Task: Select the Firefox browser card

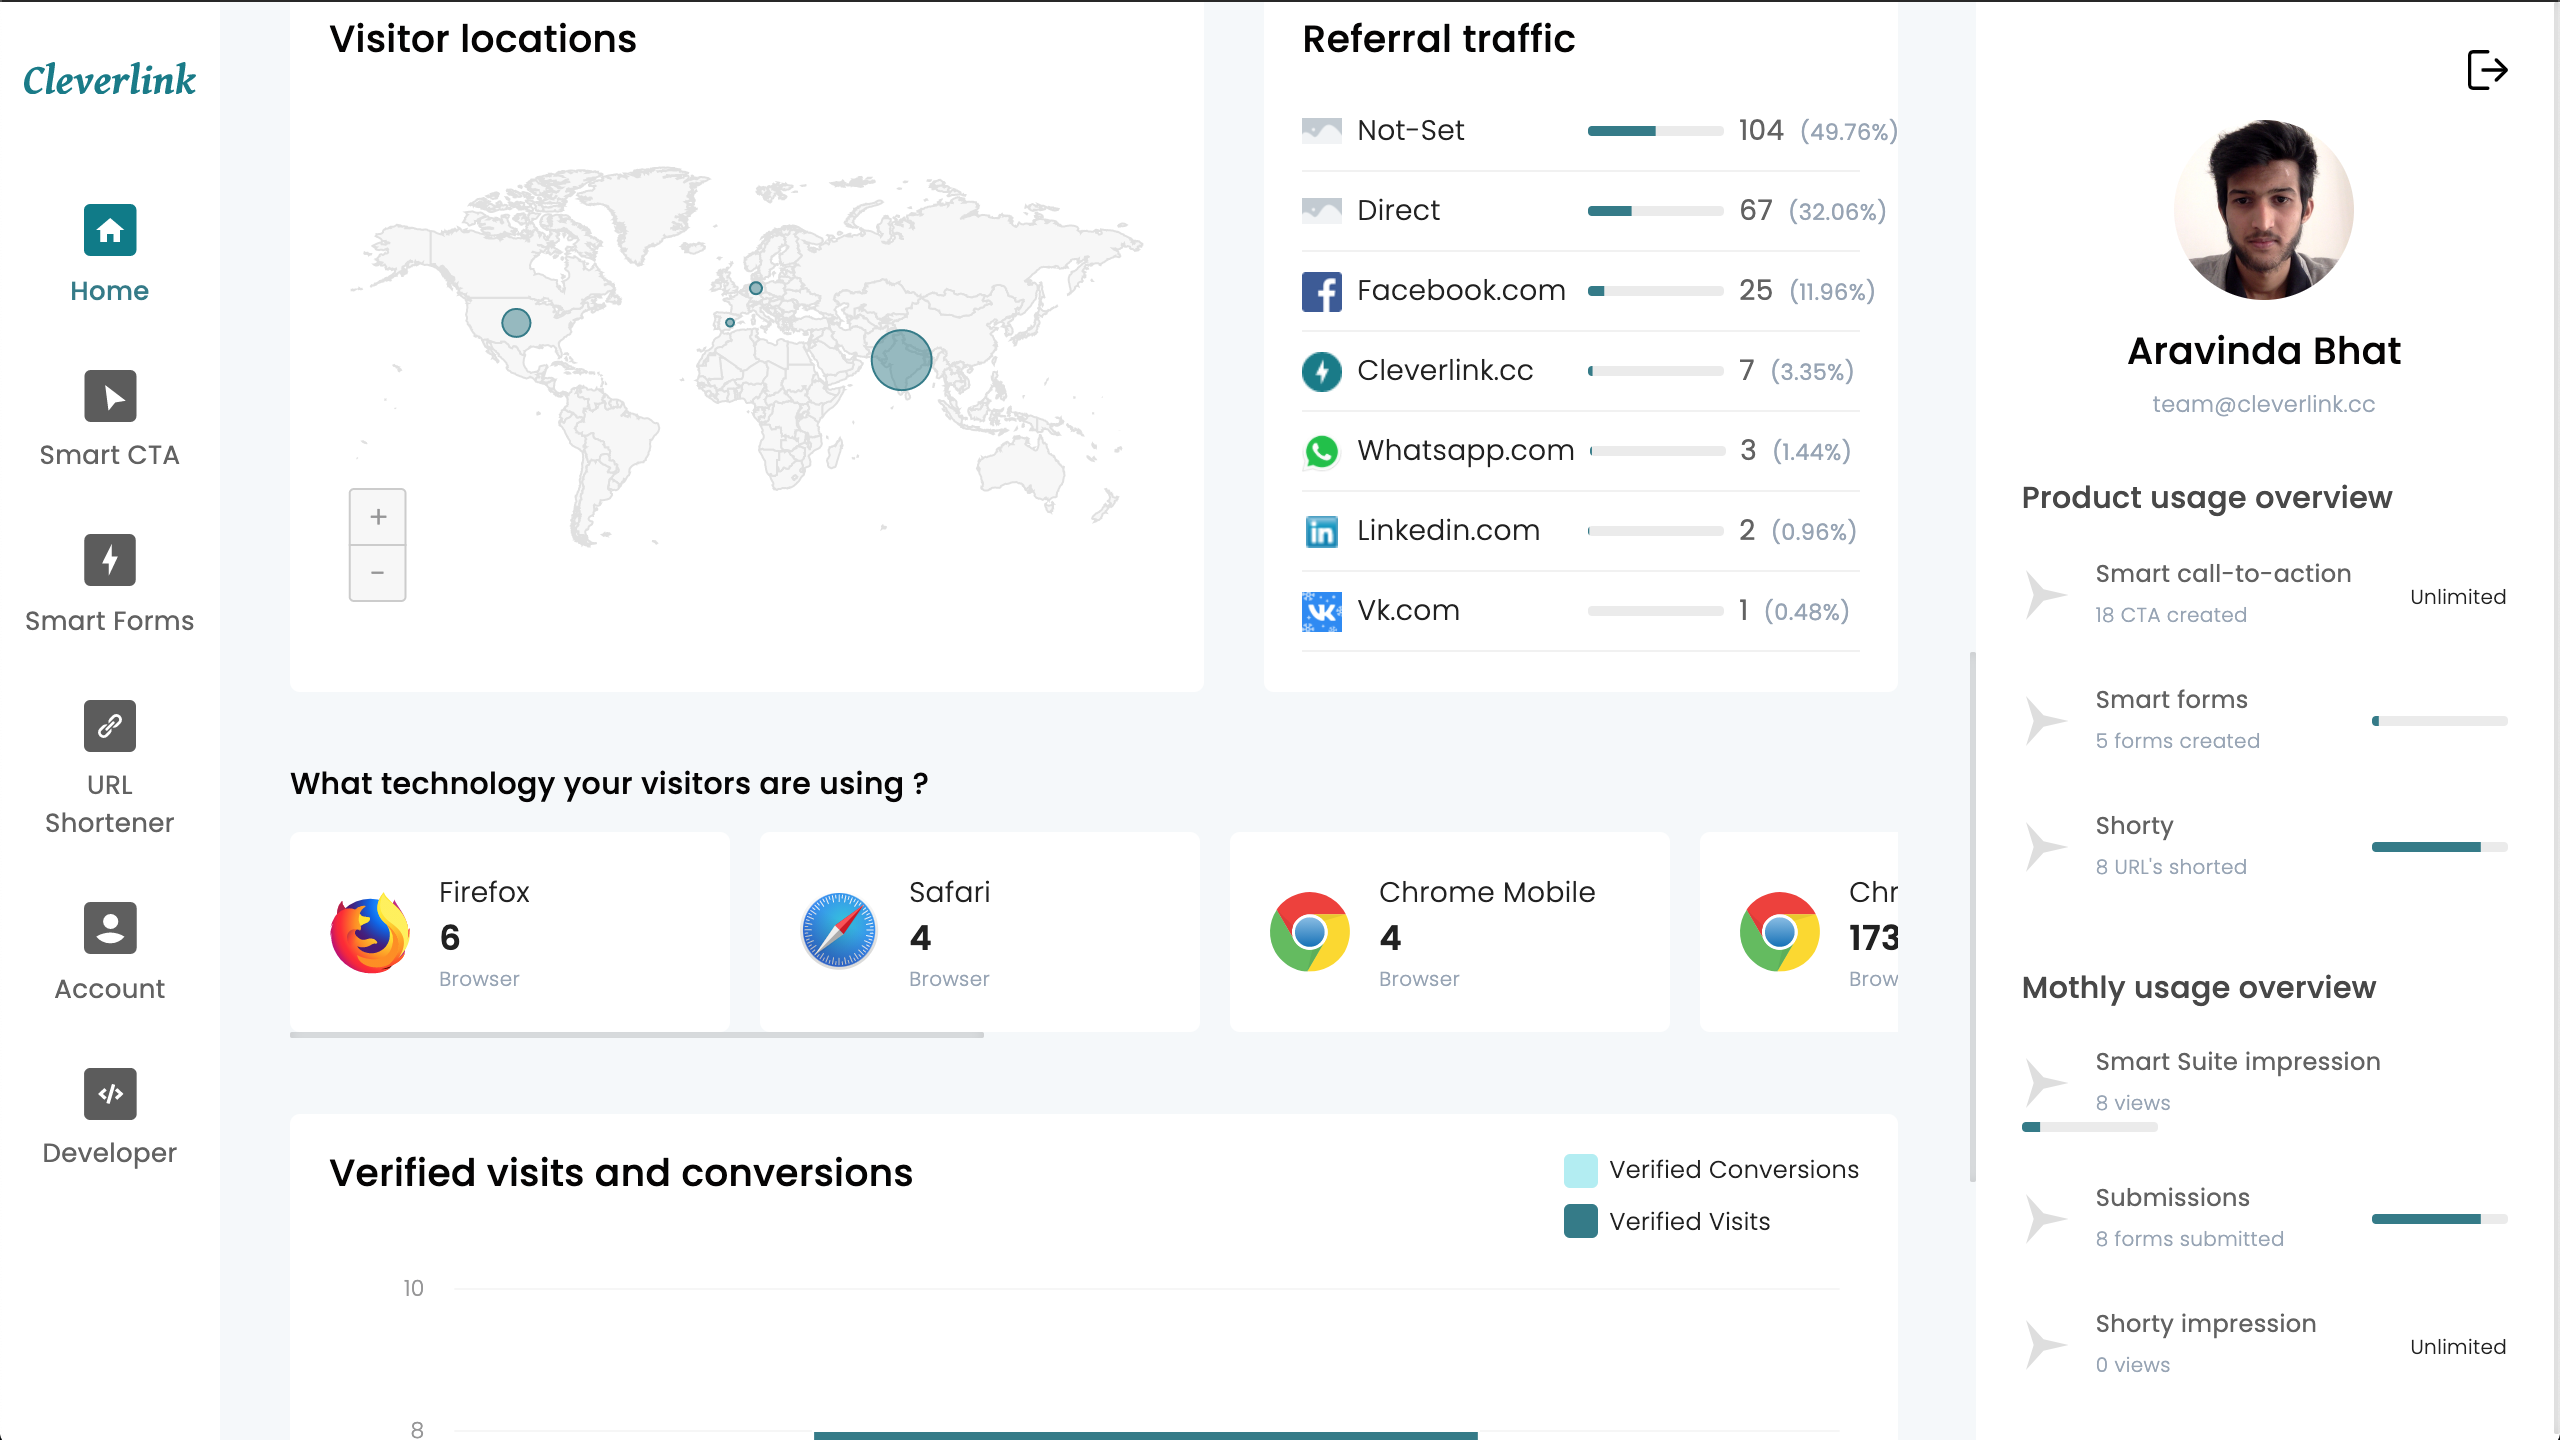Action: pos(509,932)
